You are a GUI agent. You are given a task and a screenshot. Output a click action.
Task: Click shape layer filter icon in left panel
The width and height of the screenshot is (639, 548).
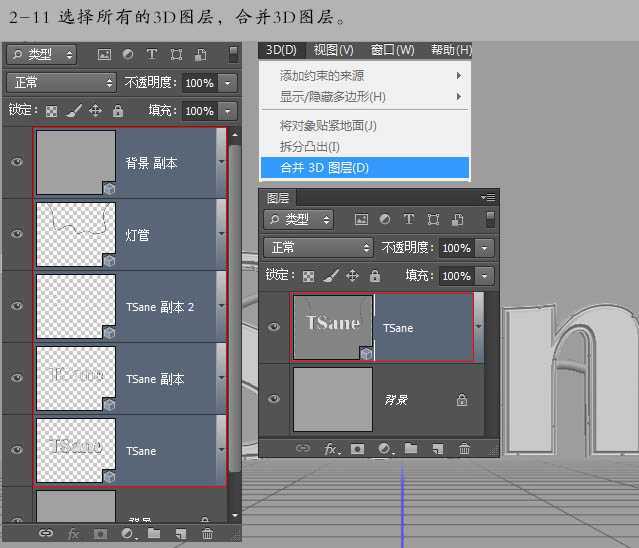(176, 55)
